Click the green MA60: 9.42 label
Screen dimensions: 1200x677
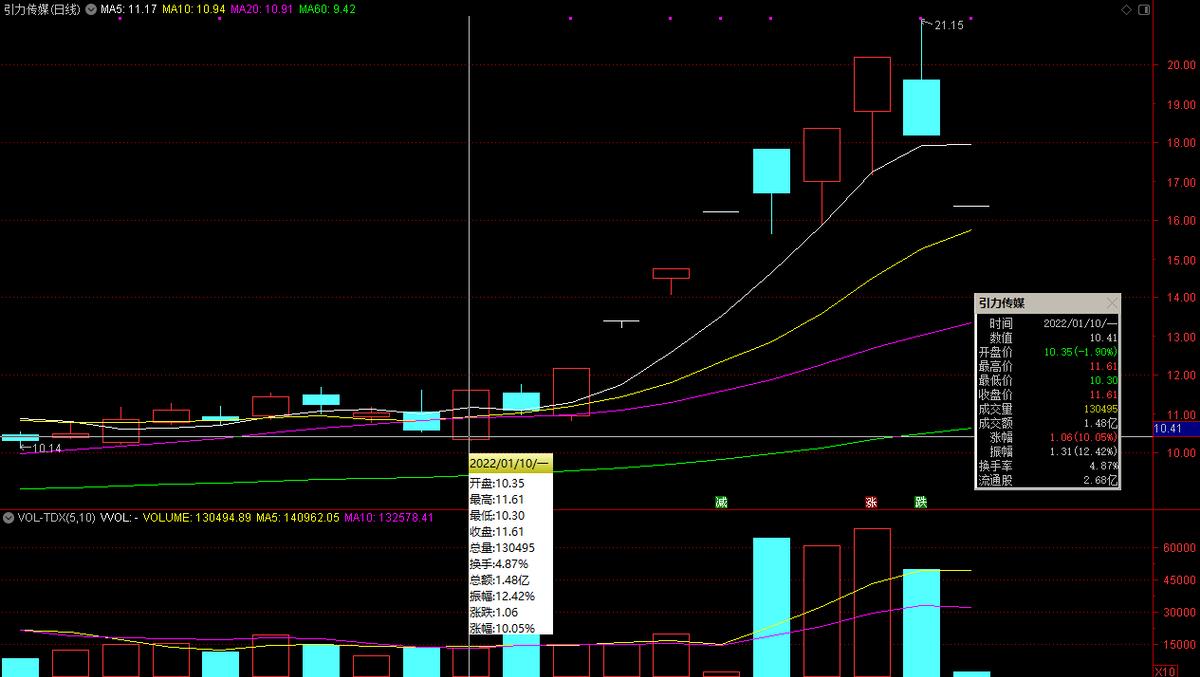(327, 9)
